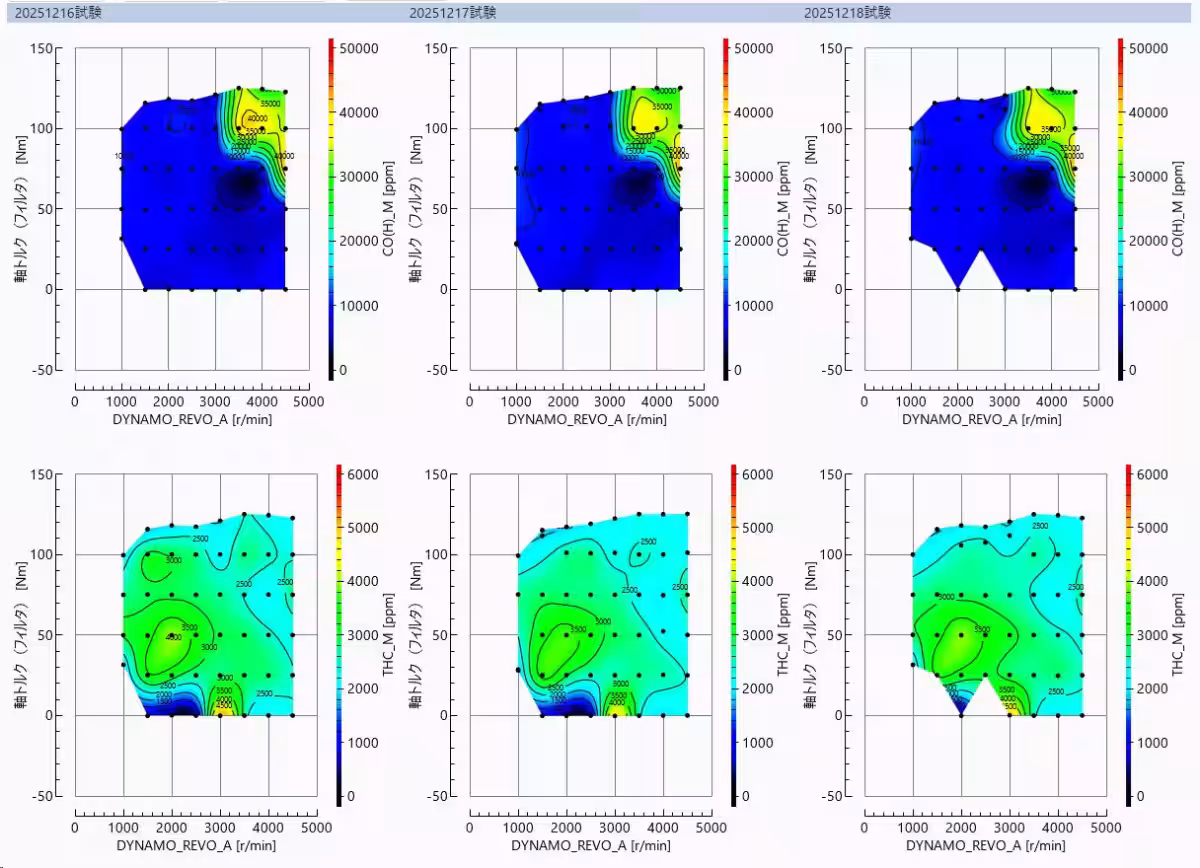Click the CO(H)_M color bar of 20251216 plot

(331, 210)
